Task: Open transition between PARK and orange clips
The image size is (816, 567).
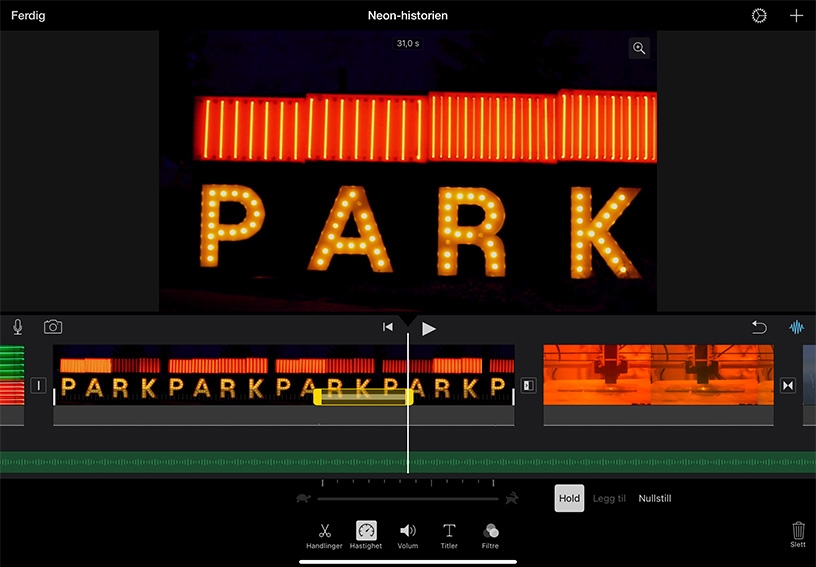Action: [x=528, y=385]
